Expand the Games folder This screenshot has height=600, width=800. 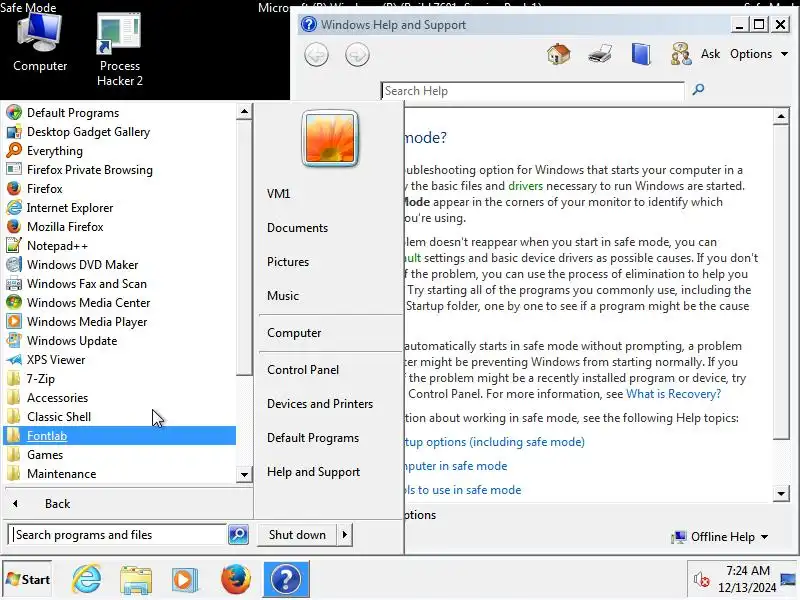120,455
